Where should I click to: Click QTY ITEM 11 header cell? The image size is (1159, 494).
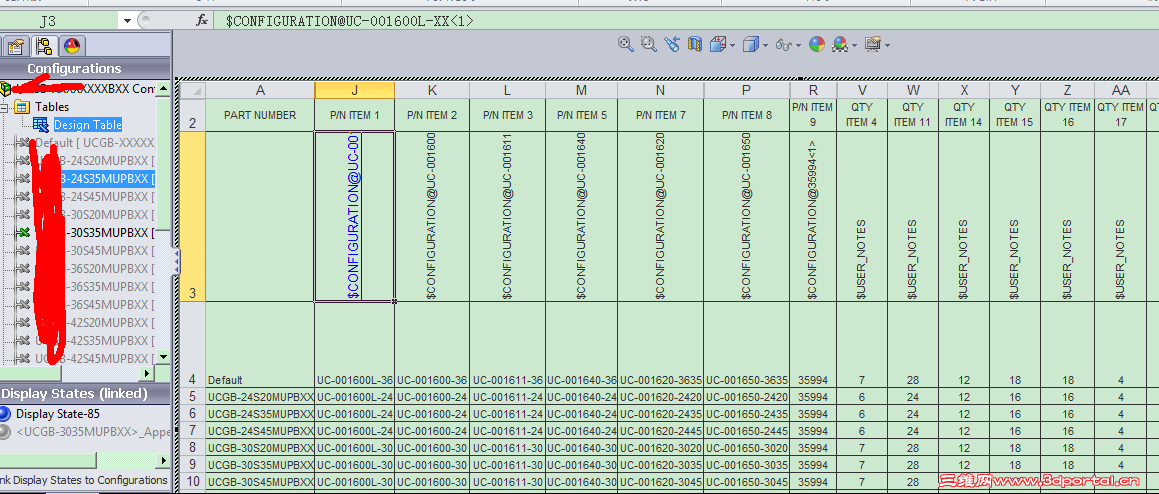click(913, 115)
